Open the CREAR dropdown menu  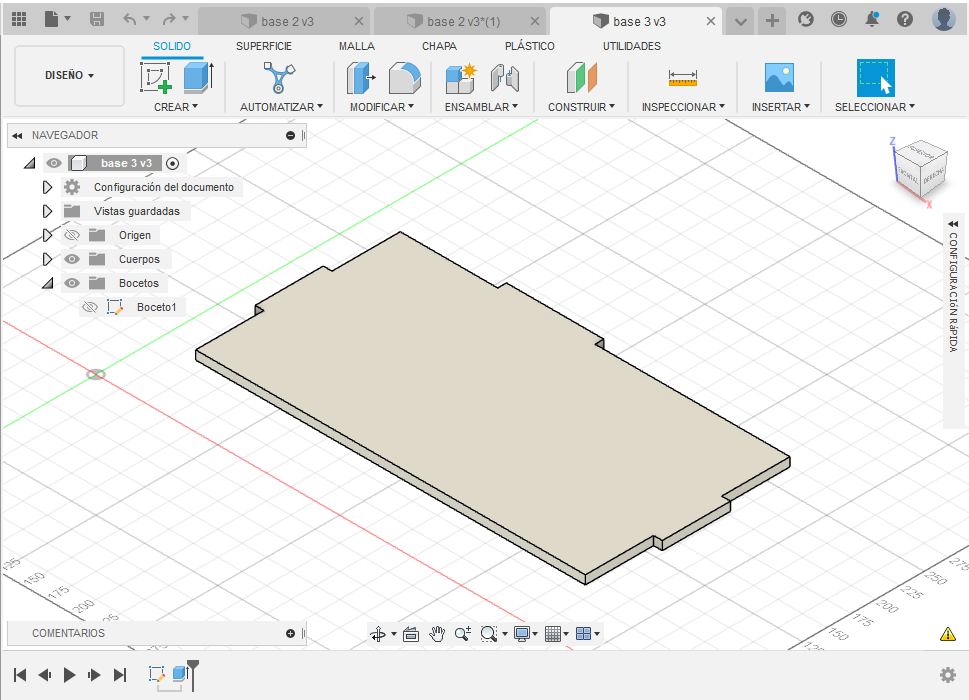pyautogui.click(x=176, y=107)
